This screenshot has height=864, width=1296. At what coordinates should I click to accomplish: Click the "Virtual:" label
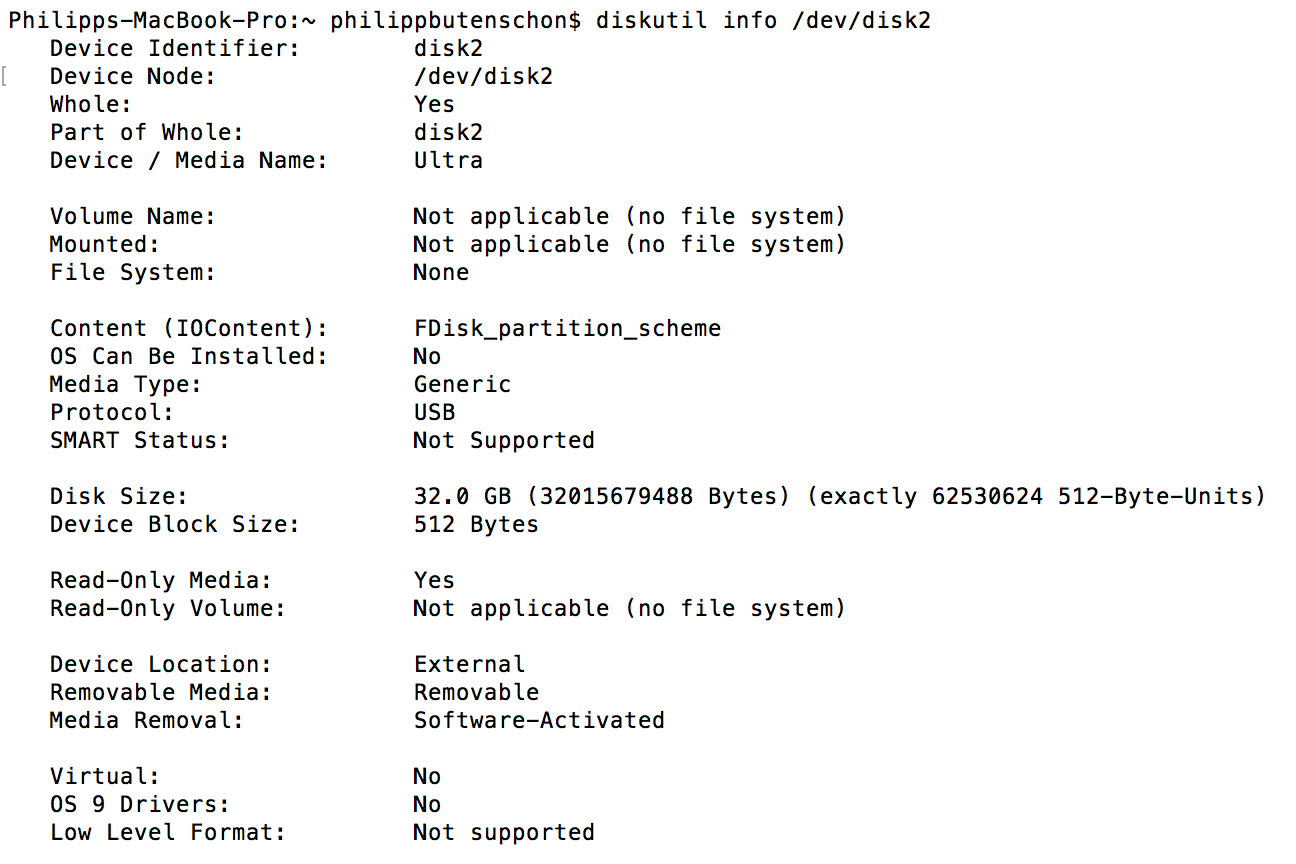[104, 776]
